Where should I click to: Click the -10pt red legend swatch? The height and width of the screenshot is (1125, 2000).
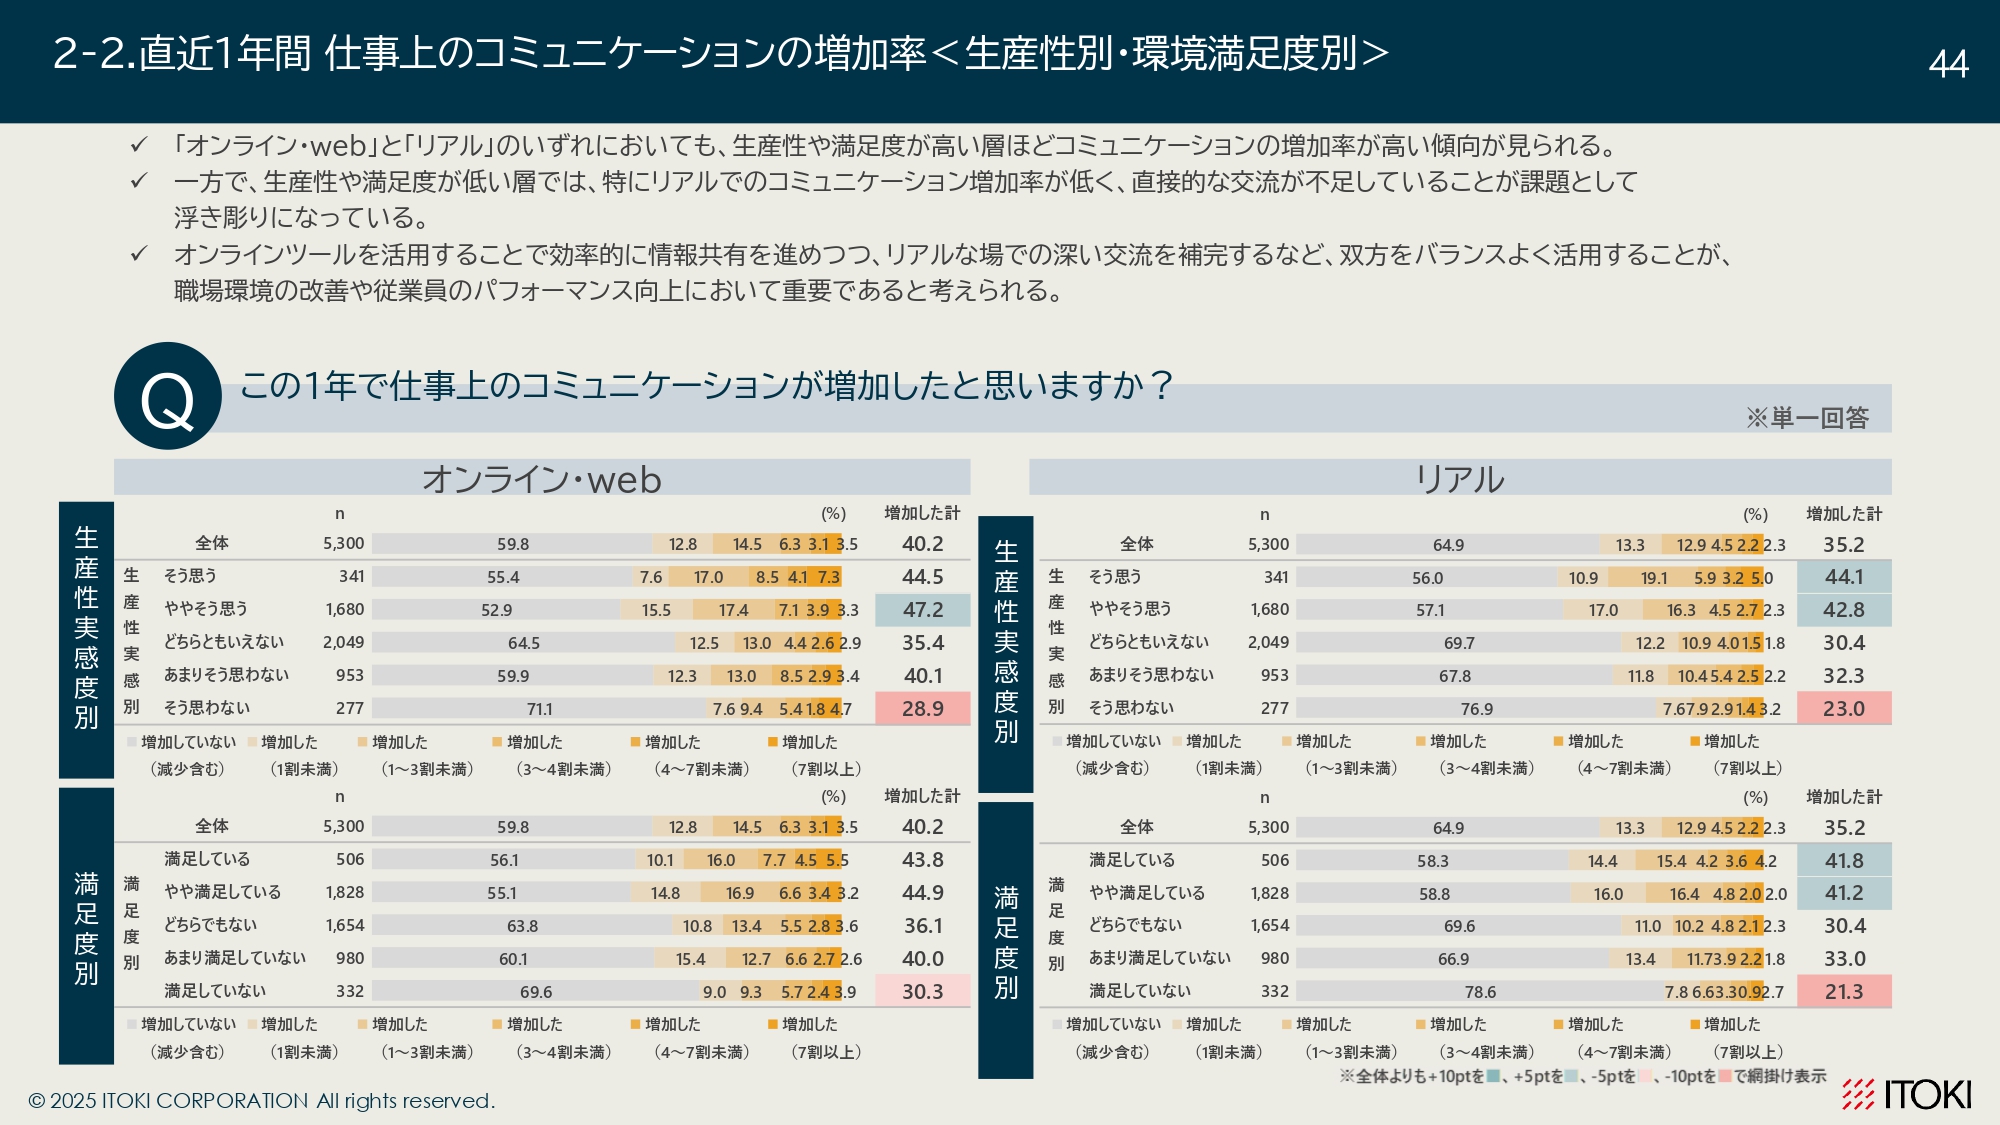(x=1725, y=1076)
